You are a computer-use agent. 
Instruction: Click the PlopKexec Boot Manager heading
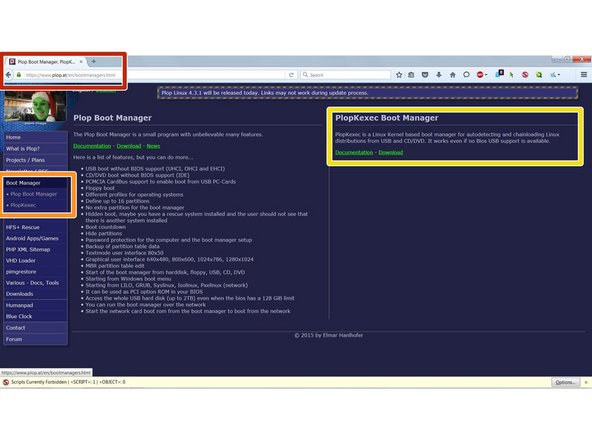387,118
